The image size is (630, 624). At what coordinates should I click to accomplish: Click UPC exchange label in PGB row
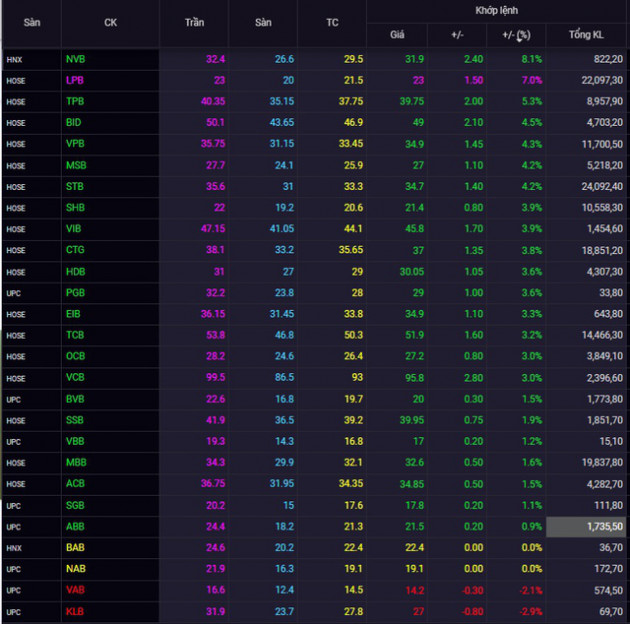pyautogui.click(x=13, y=293)
